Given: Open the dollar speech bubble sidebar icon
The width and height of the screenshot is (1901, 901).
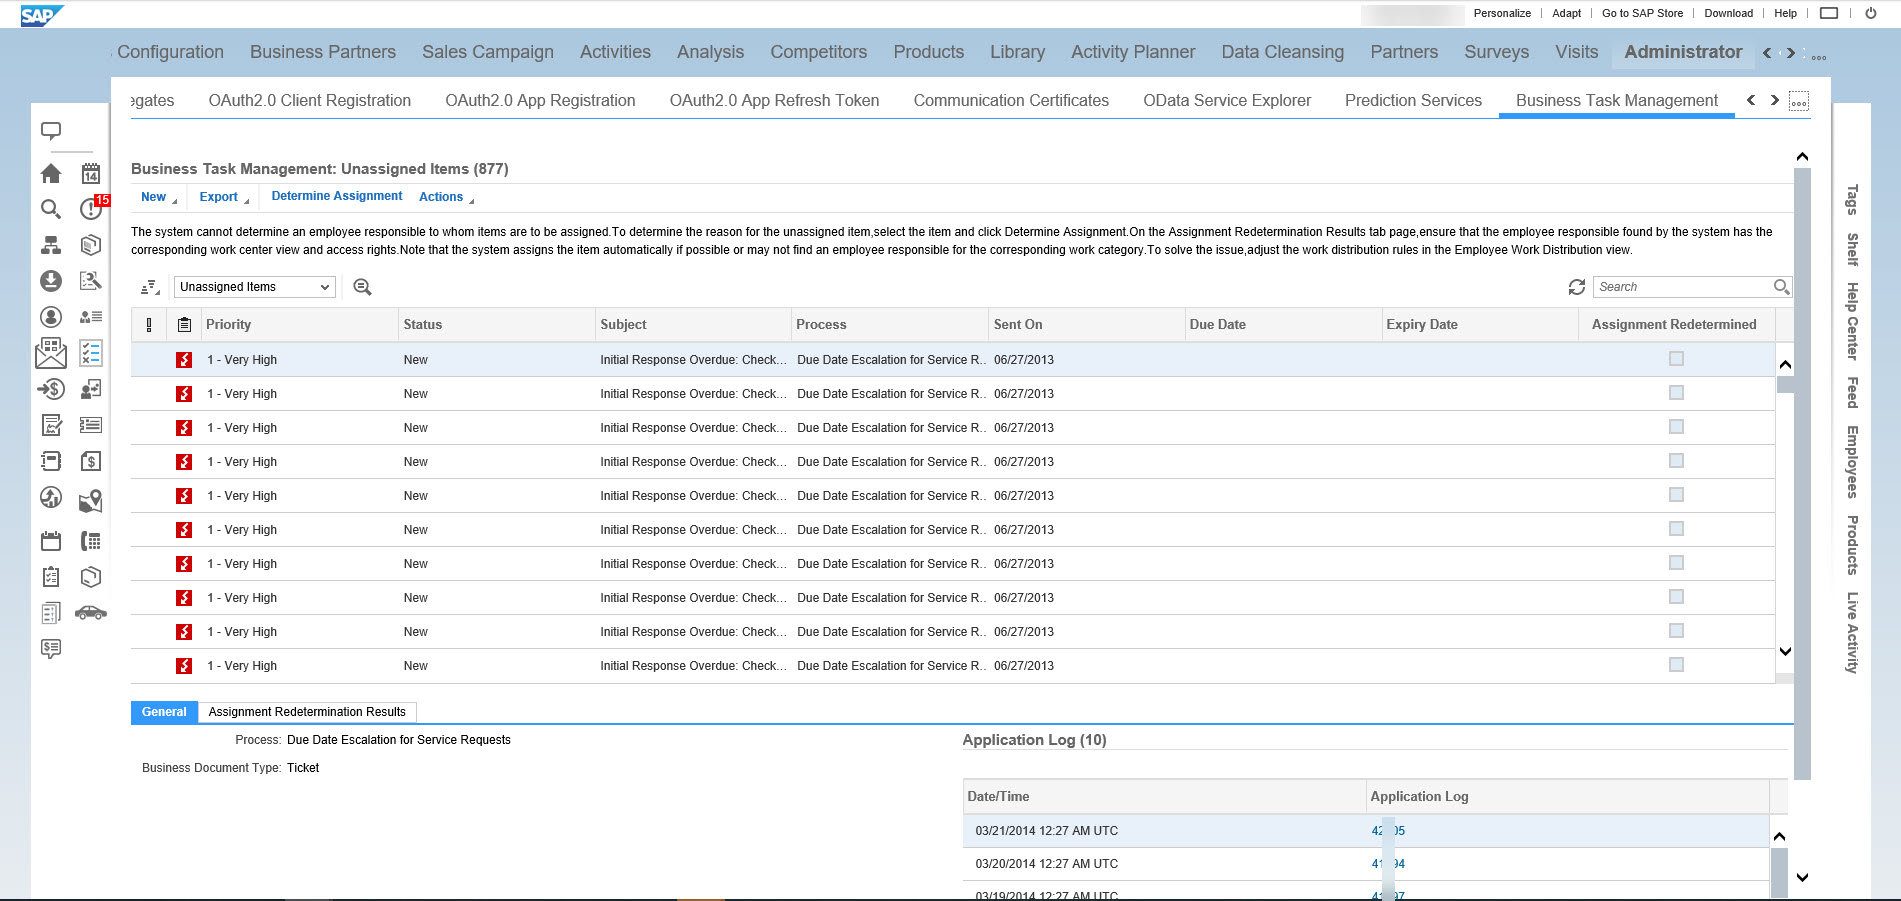Looking at the screenshot, I should click(x=51, y=649).
